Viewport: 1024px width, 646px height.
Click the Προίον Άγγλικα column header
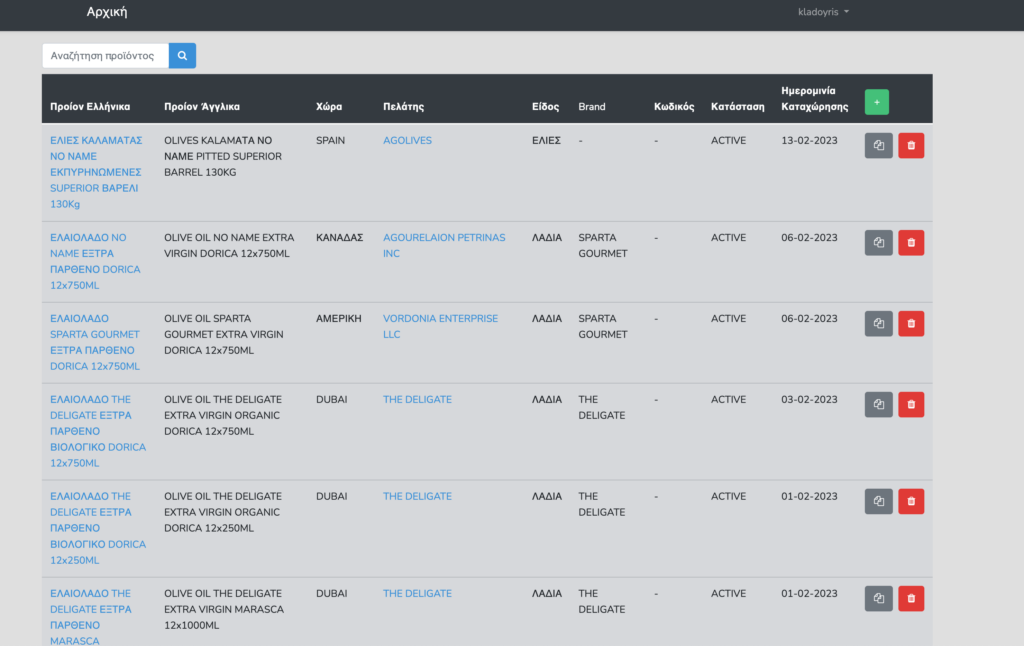click(x=202, y=106)
